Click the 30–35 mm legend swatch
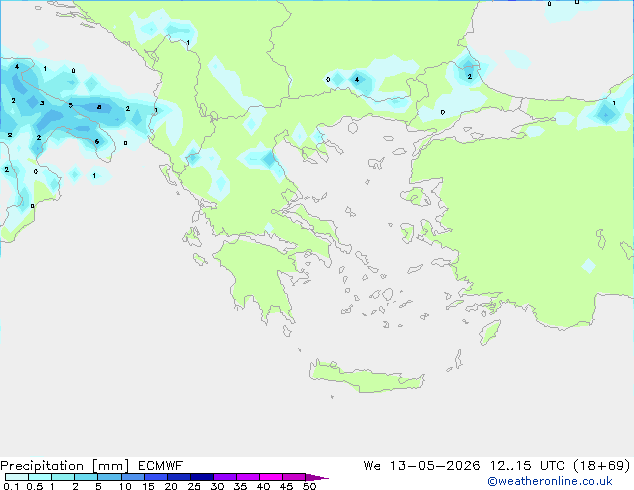The image size is (634, 490). (225, 477)
